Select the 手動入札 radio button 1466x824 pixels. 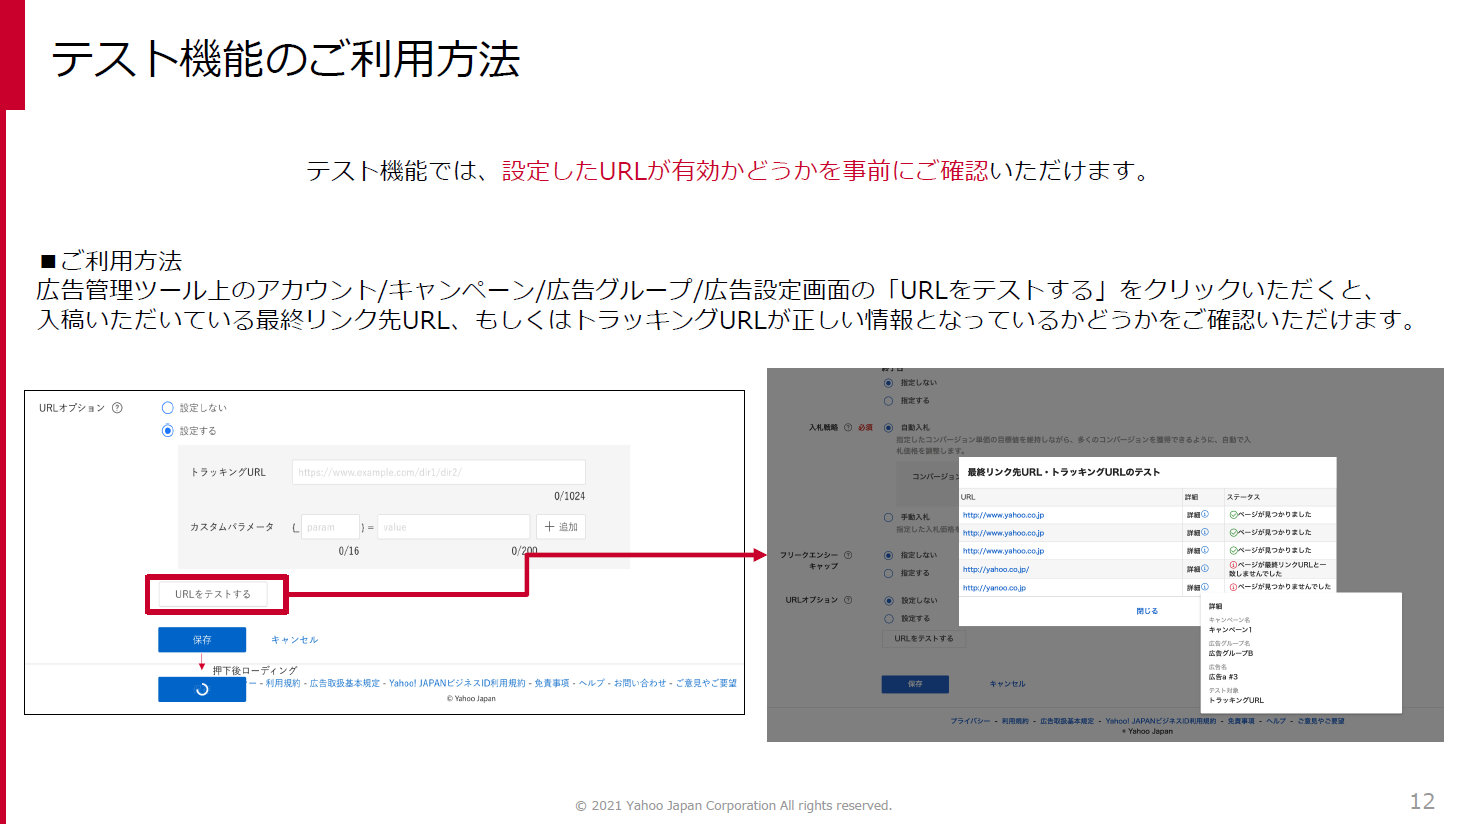click(888, 517)
